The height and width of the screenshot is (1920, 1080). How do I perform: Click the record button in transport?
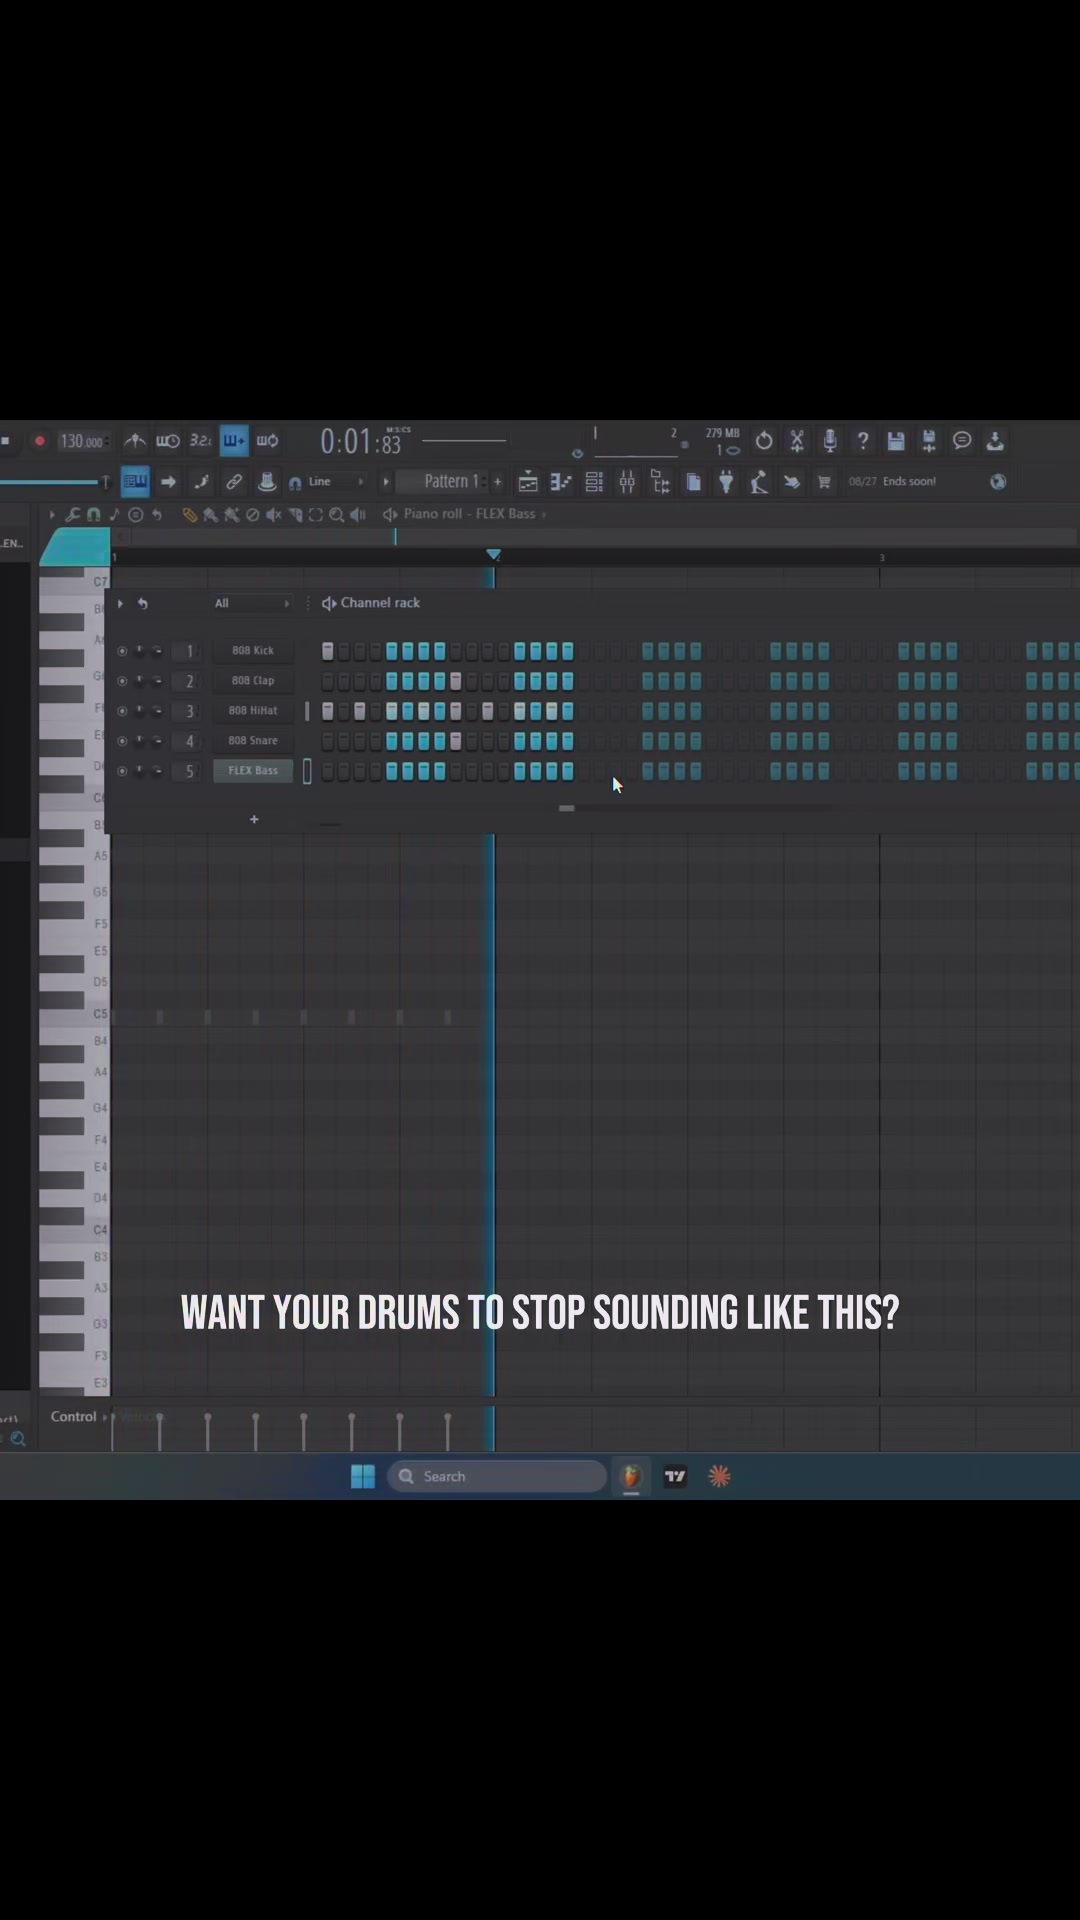click(40, 441)
